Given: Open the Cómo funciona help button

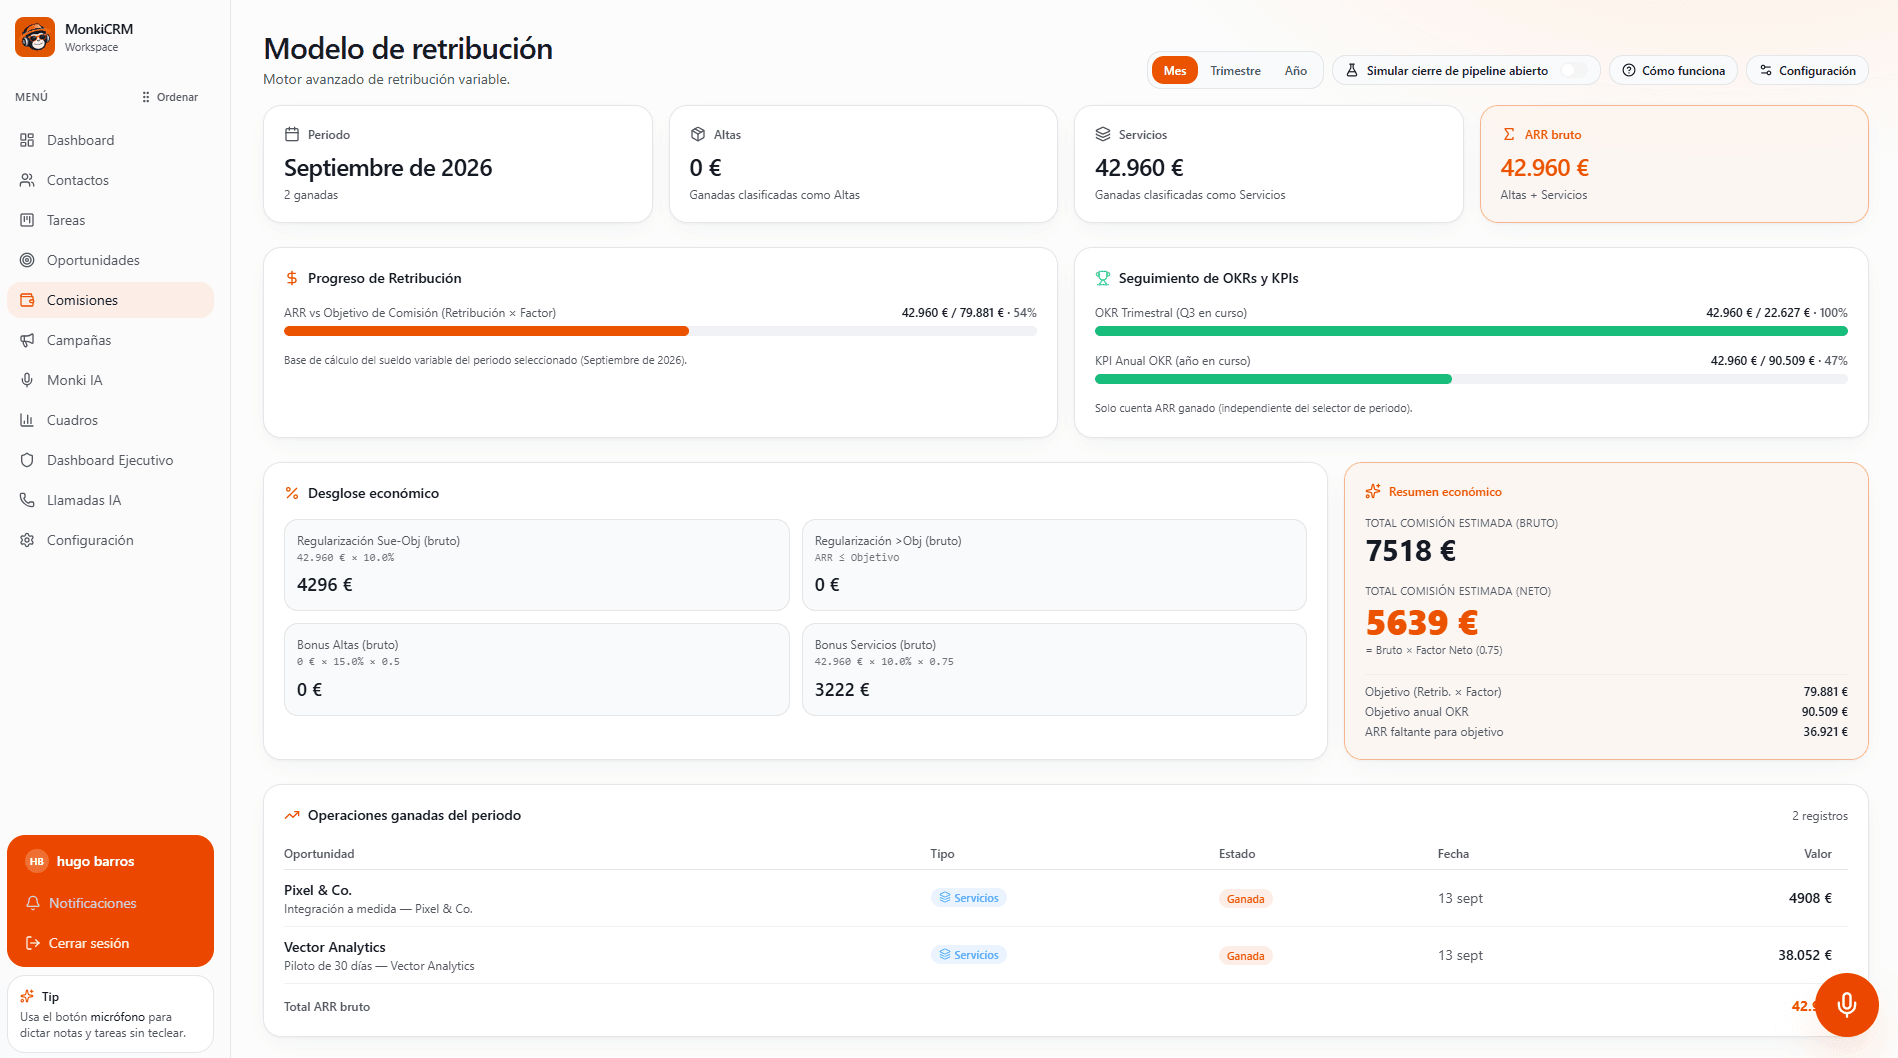Looking at the screenshot, I should pos(1673,71).
